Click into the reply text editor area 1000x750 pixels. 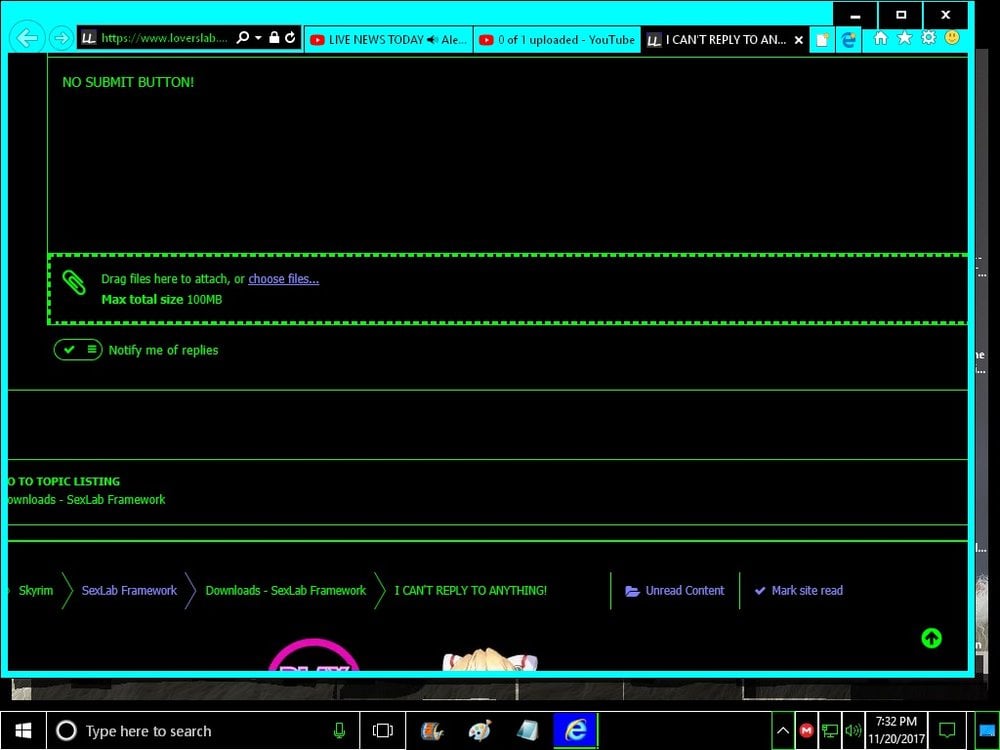(508, 155)
